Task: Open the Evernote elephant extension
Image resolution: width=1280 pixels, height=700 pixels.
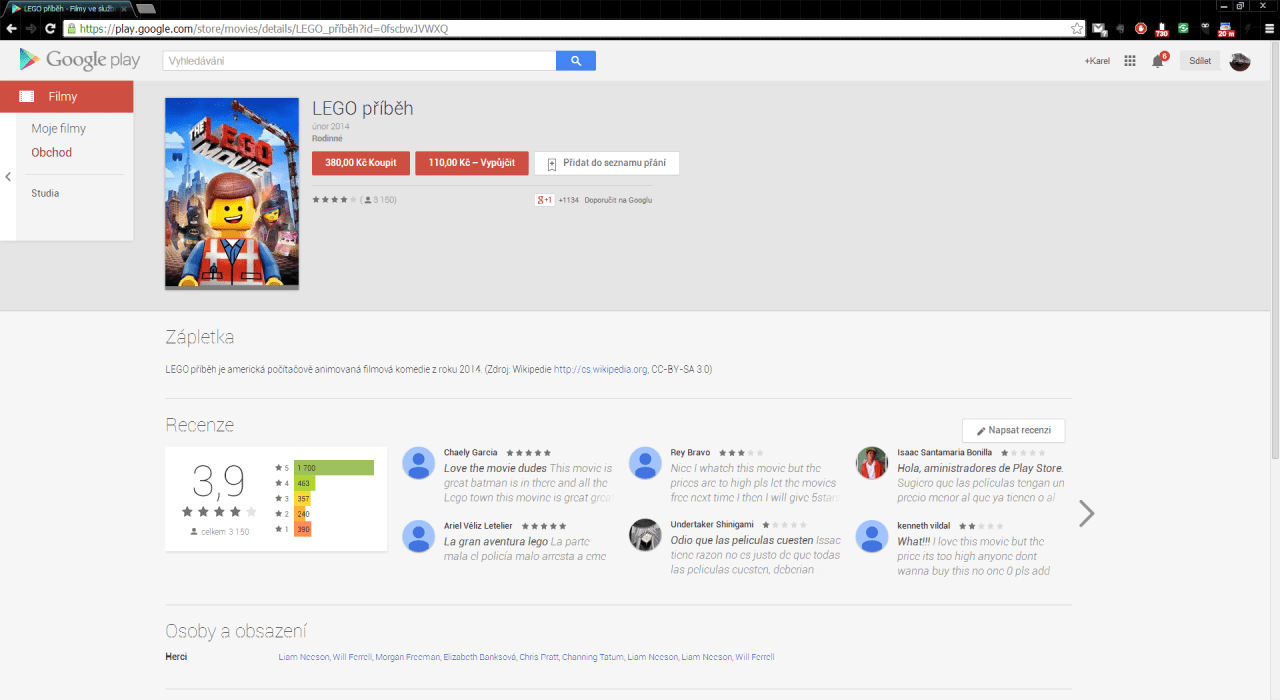Action: (1120, 28)
